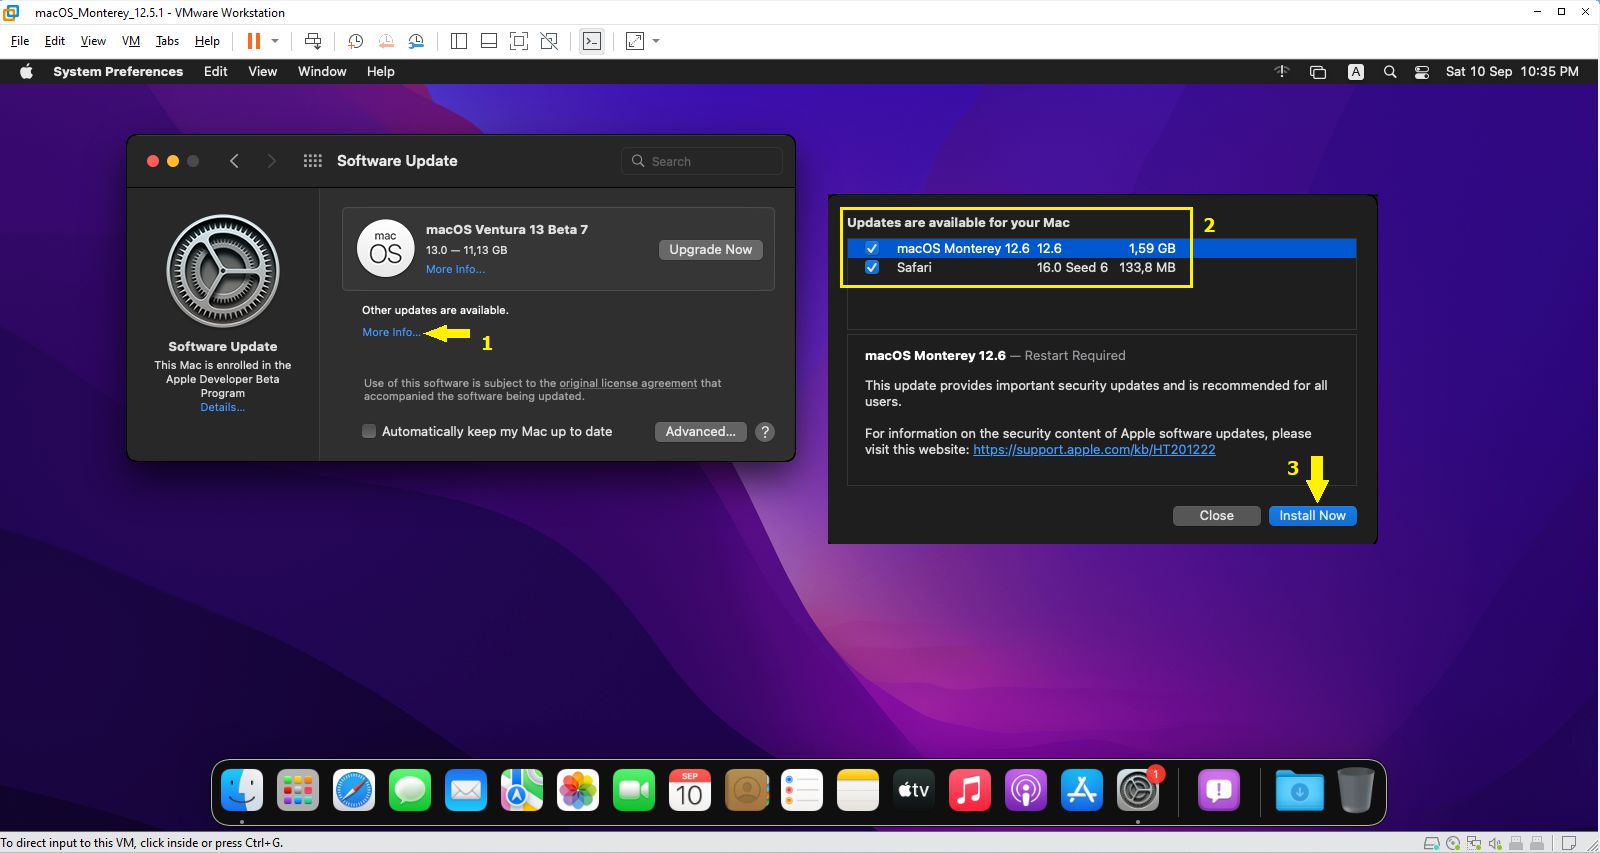Open Feedback Assistant in the Dock
This screenshot has height=853, width=1600.
(x=1219, y=791)
